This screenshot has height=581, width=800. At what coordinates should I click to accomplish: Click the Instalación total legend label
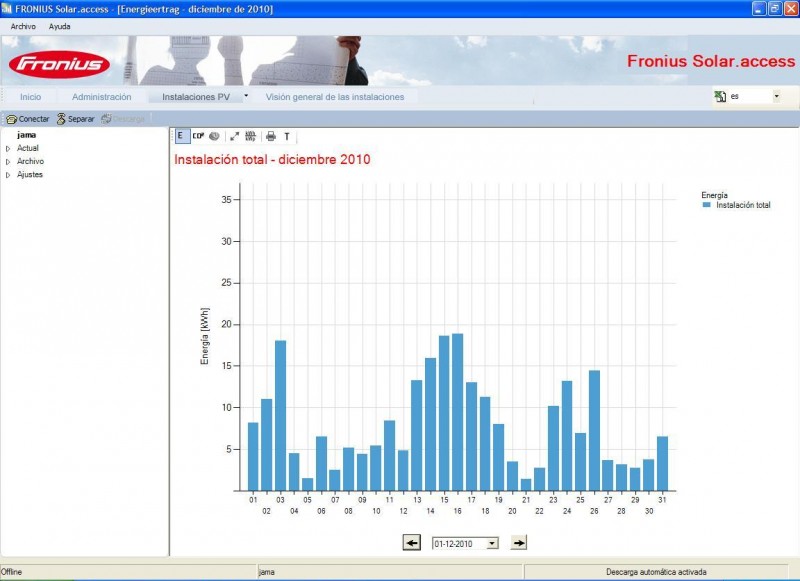pyautogui.click(x=743, y=205)
